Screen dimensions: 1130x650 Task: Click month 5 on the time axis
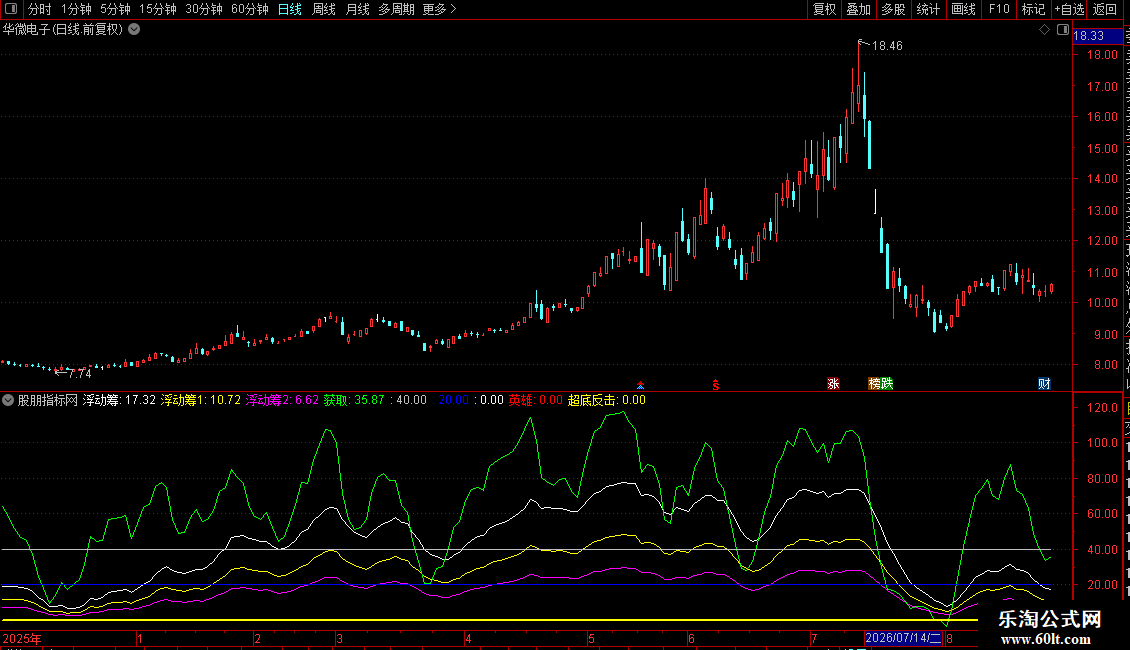592,639
